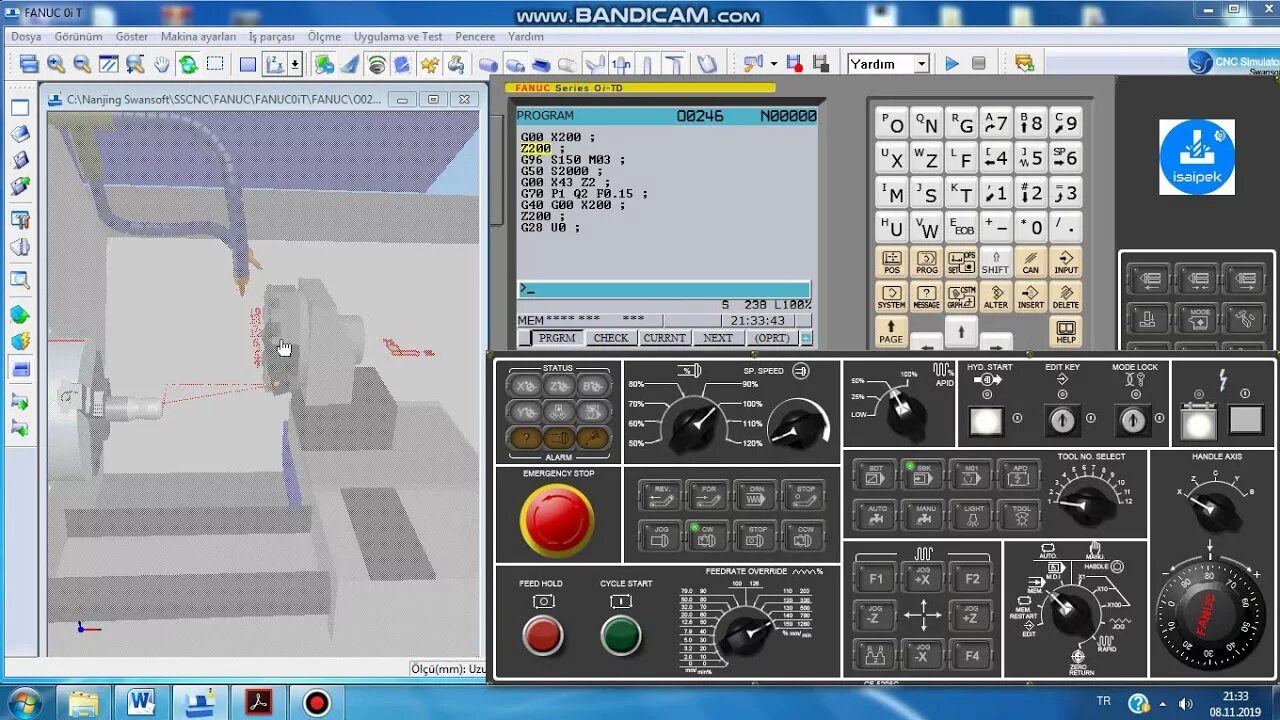Toggle the LIGHT button

(x=970, y=515)
